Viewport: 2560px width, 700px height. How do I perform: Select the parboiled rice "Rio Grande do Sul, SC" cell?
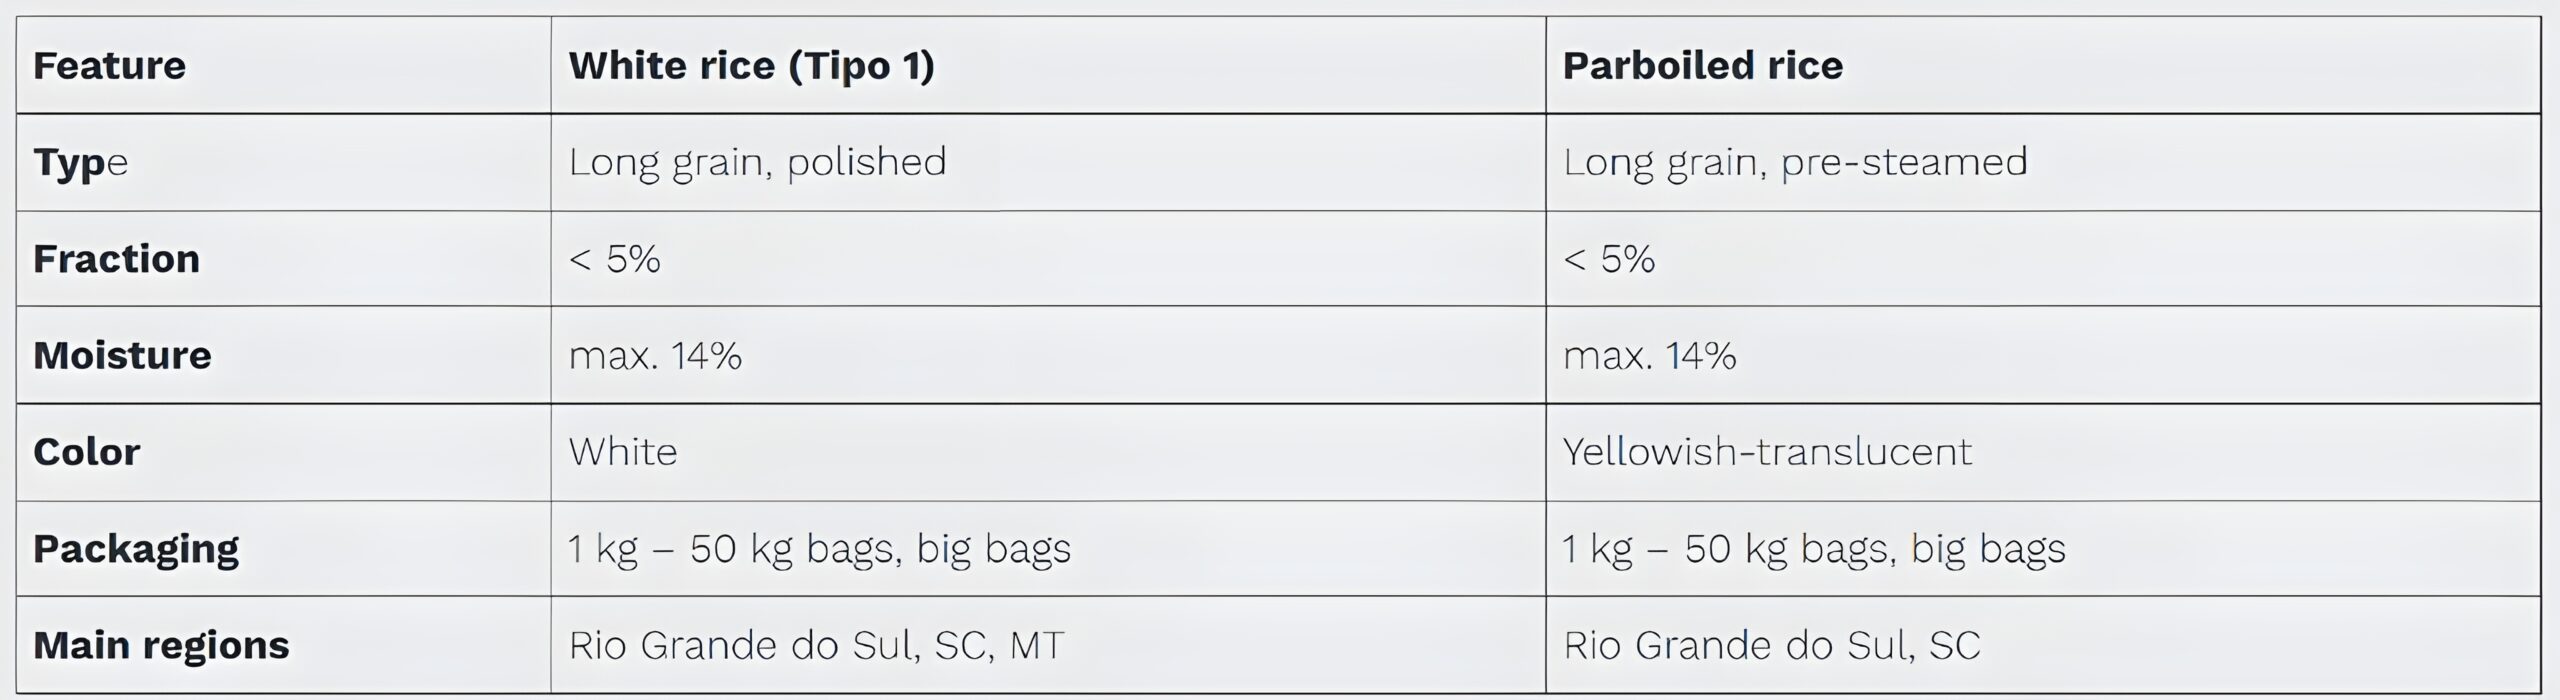click(1771, 645)
